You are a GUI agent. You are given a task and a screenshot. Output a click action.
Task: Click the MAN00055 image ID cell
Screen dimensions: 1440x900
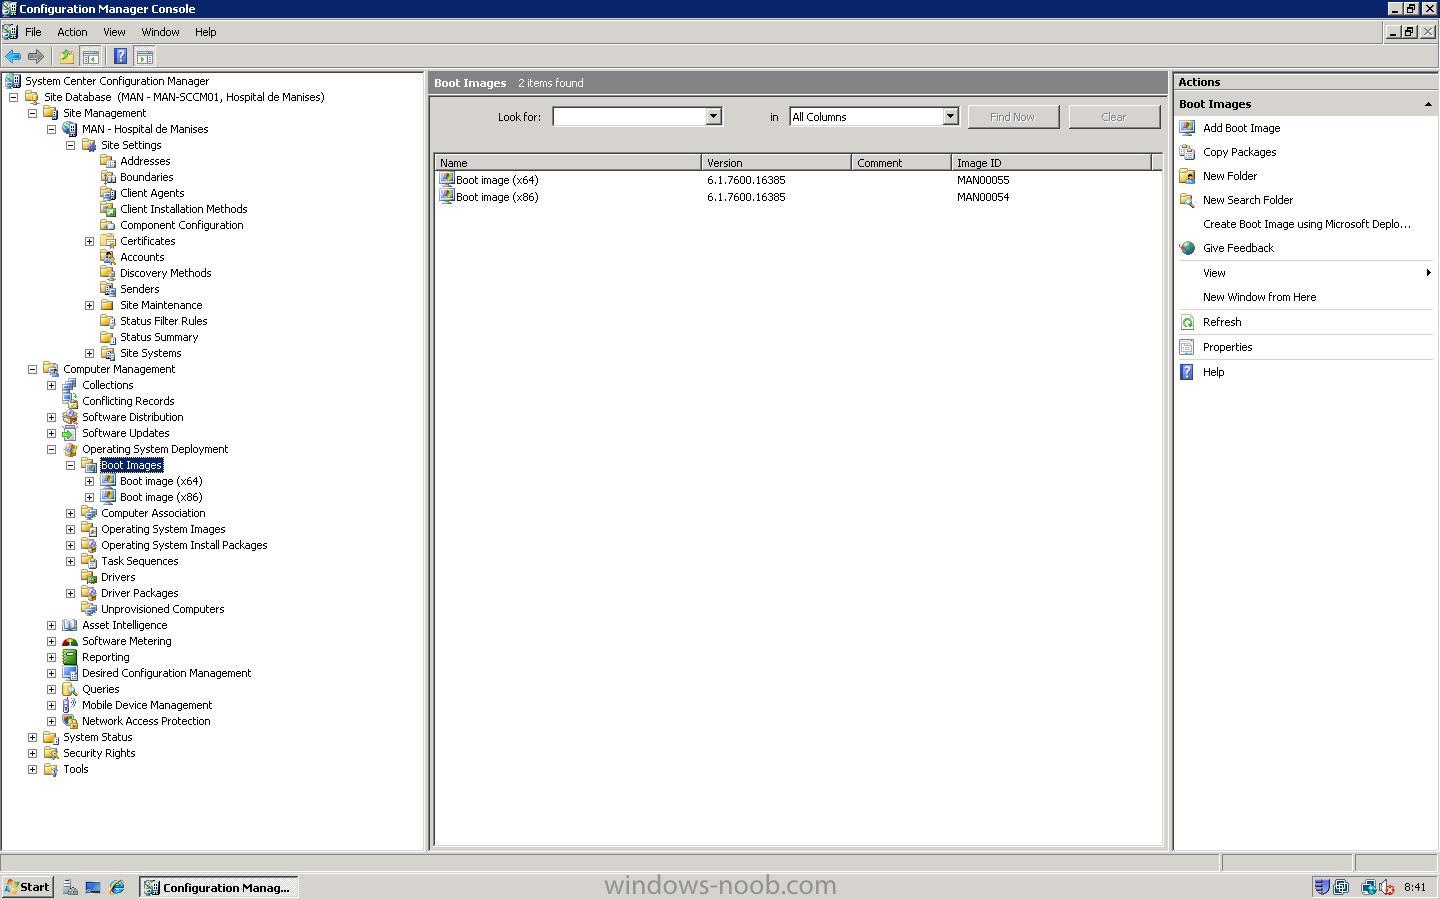tap(983, 180)
